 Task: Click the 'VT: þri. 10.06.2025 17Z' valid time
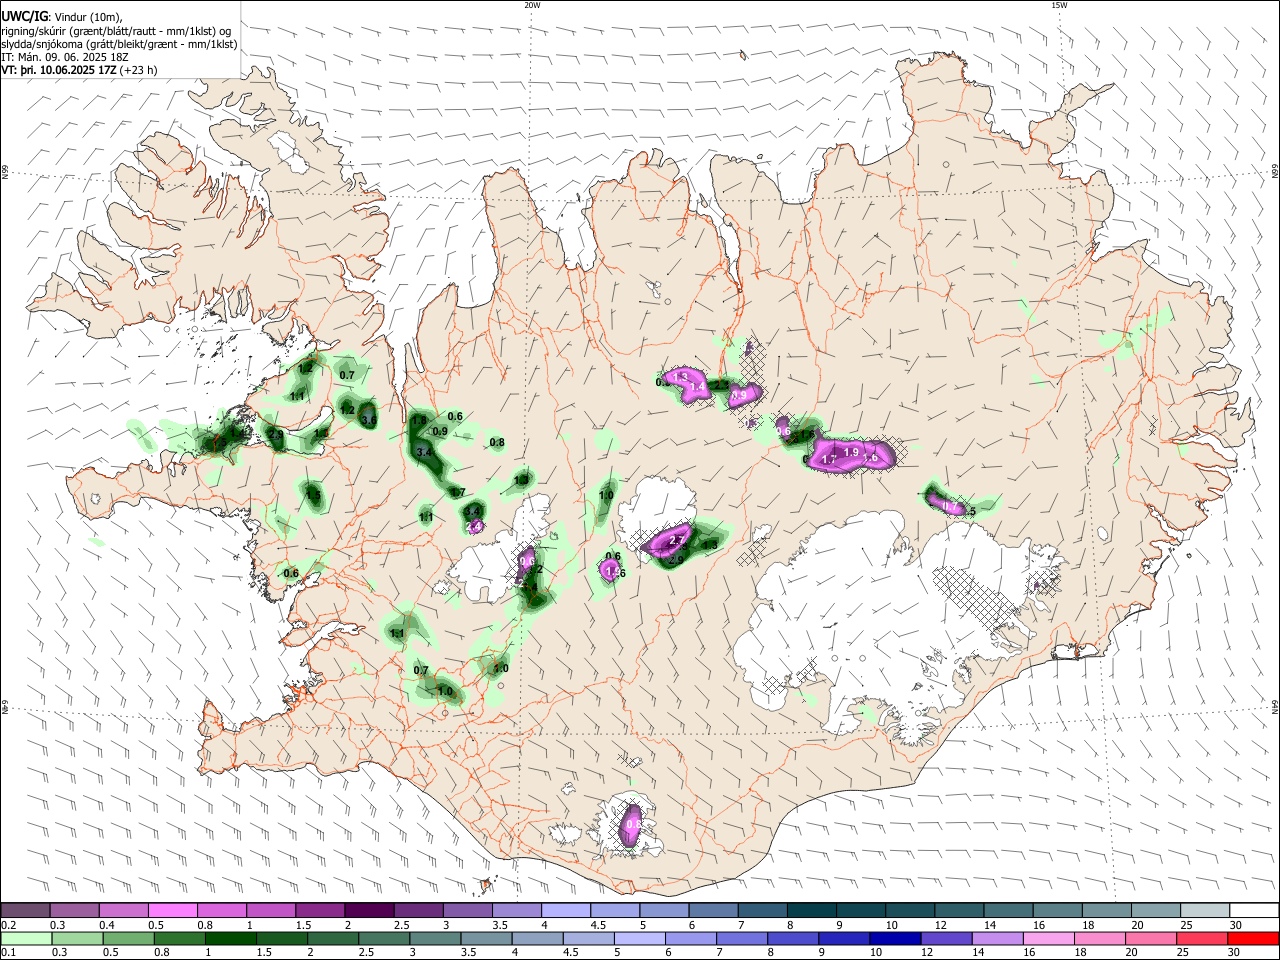point(59,71)
